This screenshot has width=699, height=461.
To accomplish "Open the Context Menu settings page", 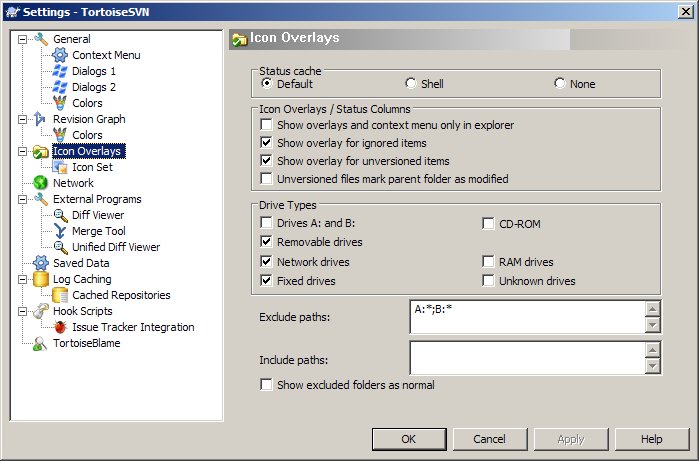I will 106,55.
